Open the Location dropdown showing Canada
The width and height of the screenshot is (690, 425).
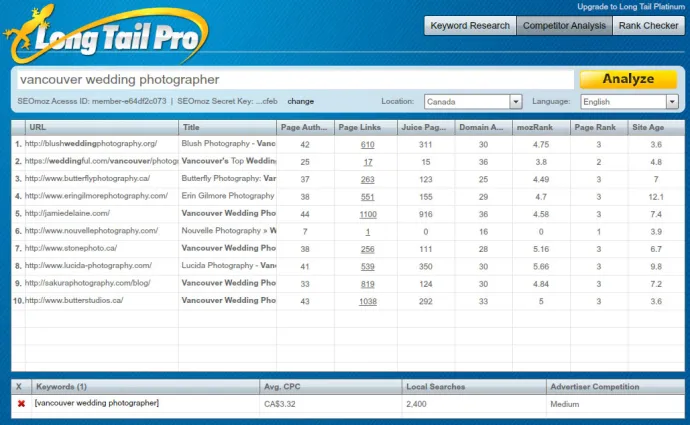[x=473, y=102]
